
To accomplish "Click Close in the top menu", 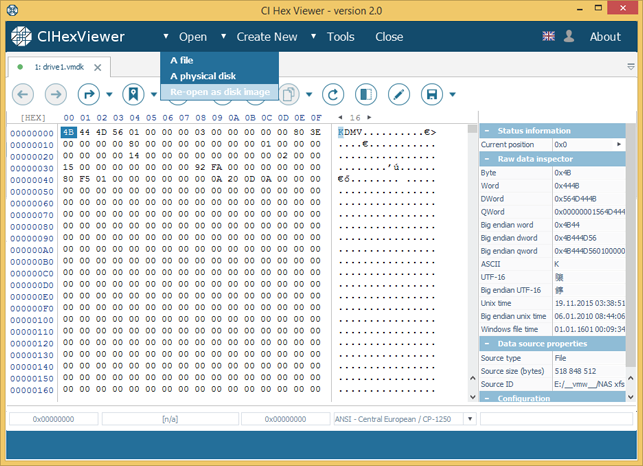I will pos(389,37).
